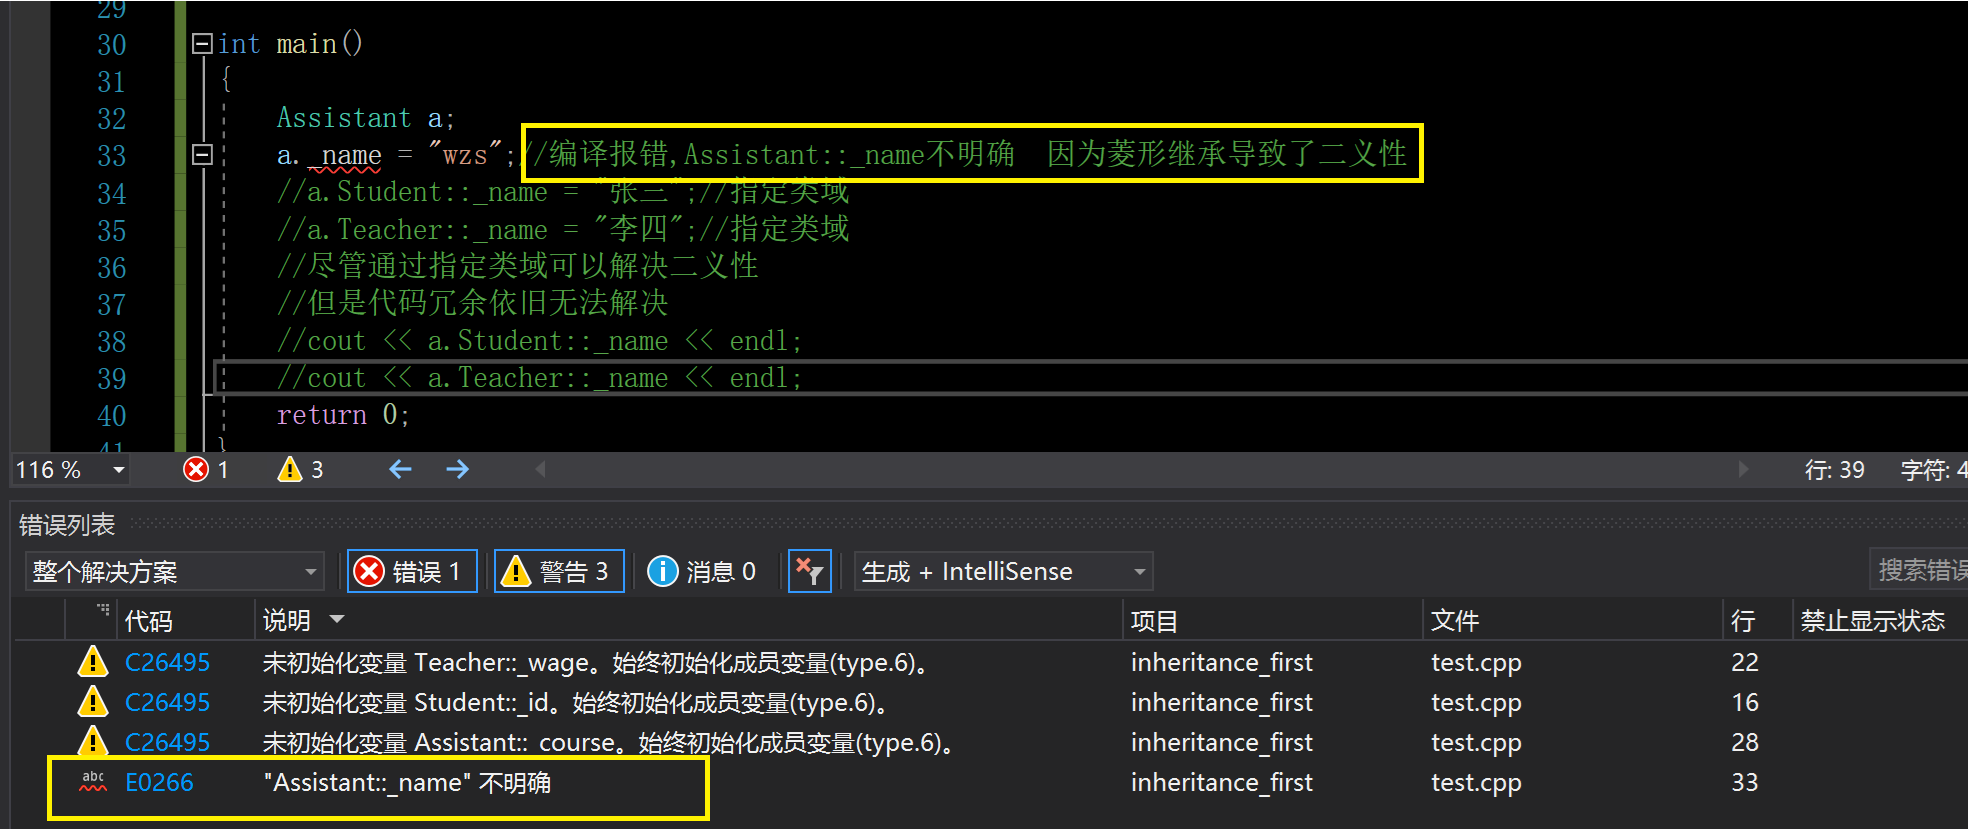
Task: Open the 116 % zoom level dropdown
Action: (x=118, y=470)
